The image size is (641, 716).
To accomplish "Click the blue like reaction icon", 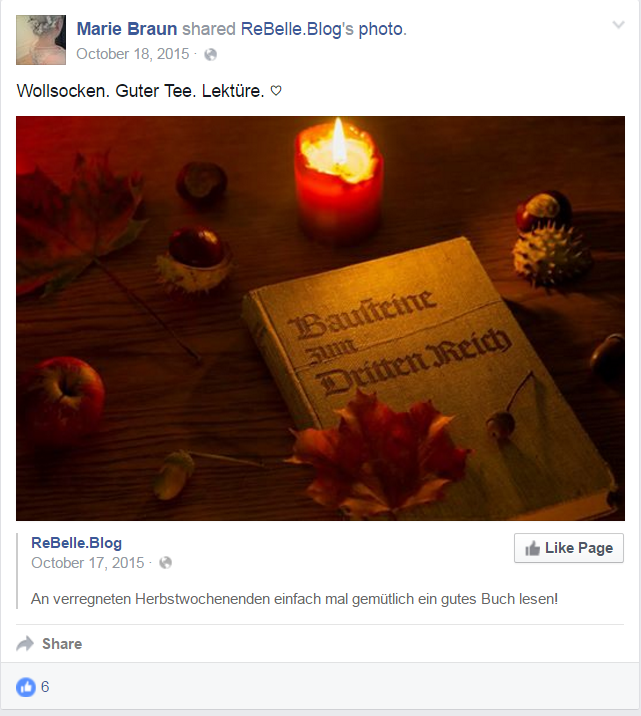I will 26,687.
